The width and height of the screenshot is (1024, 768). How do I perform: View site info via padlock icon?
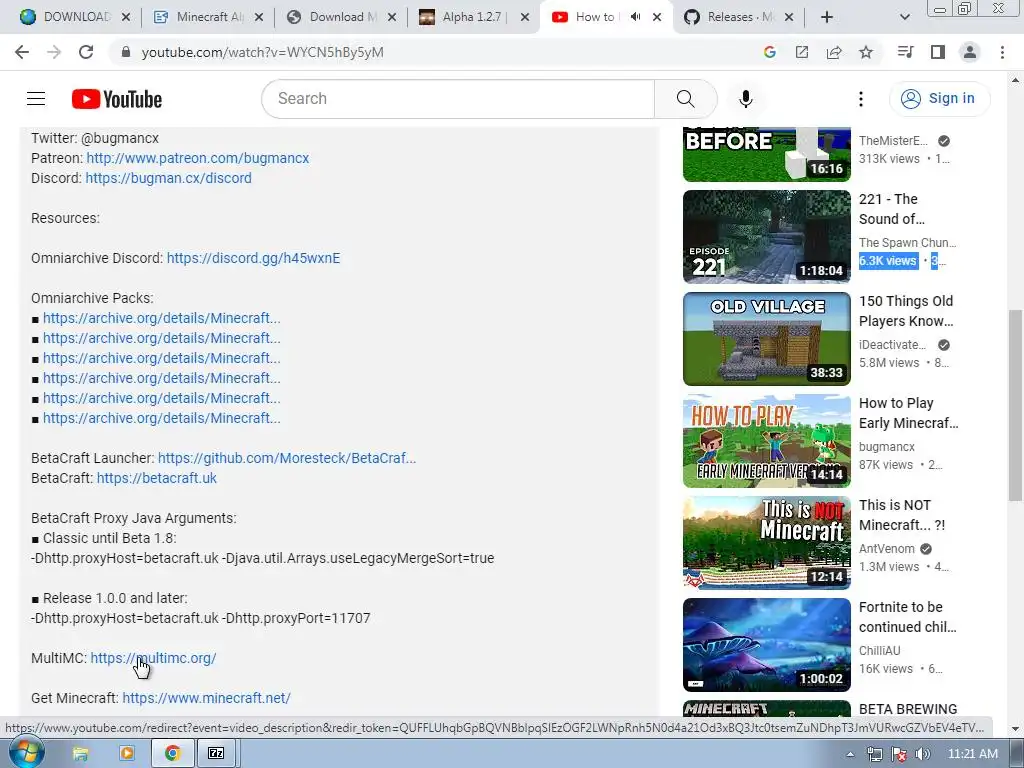tap(125, 52)
